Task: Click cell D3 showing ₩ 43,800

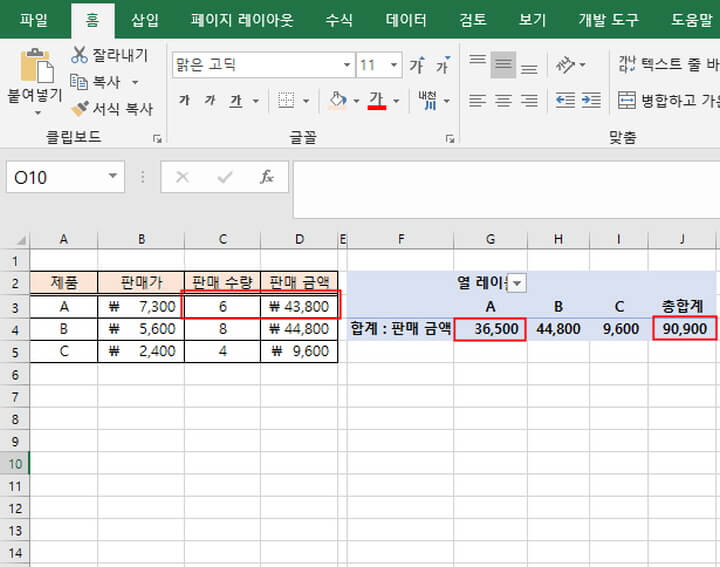Action: [299, 306]
